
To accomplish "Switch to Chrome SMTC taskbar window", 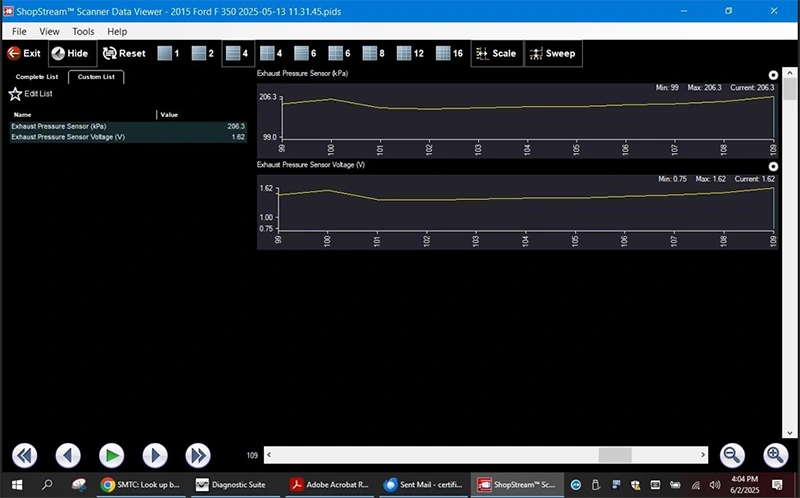I will (141, 485).
